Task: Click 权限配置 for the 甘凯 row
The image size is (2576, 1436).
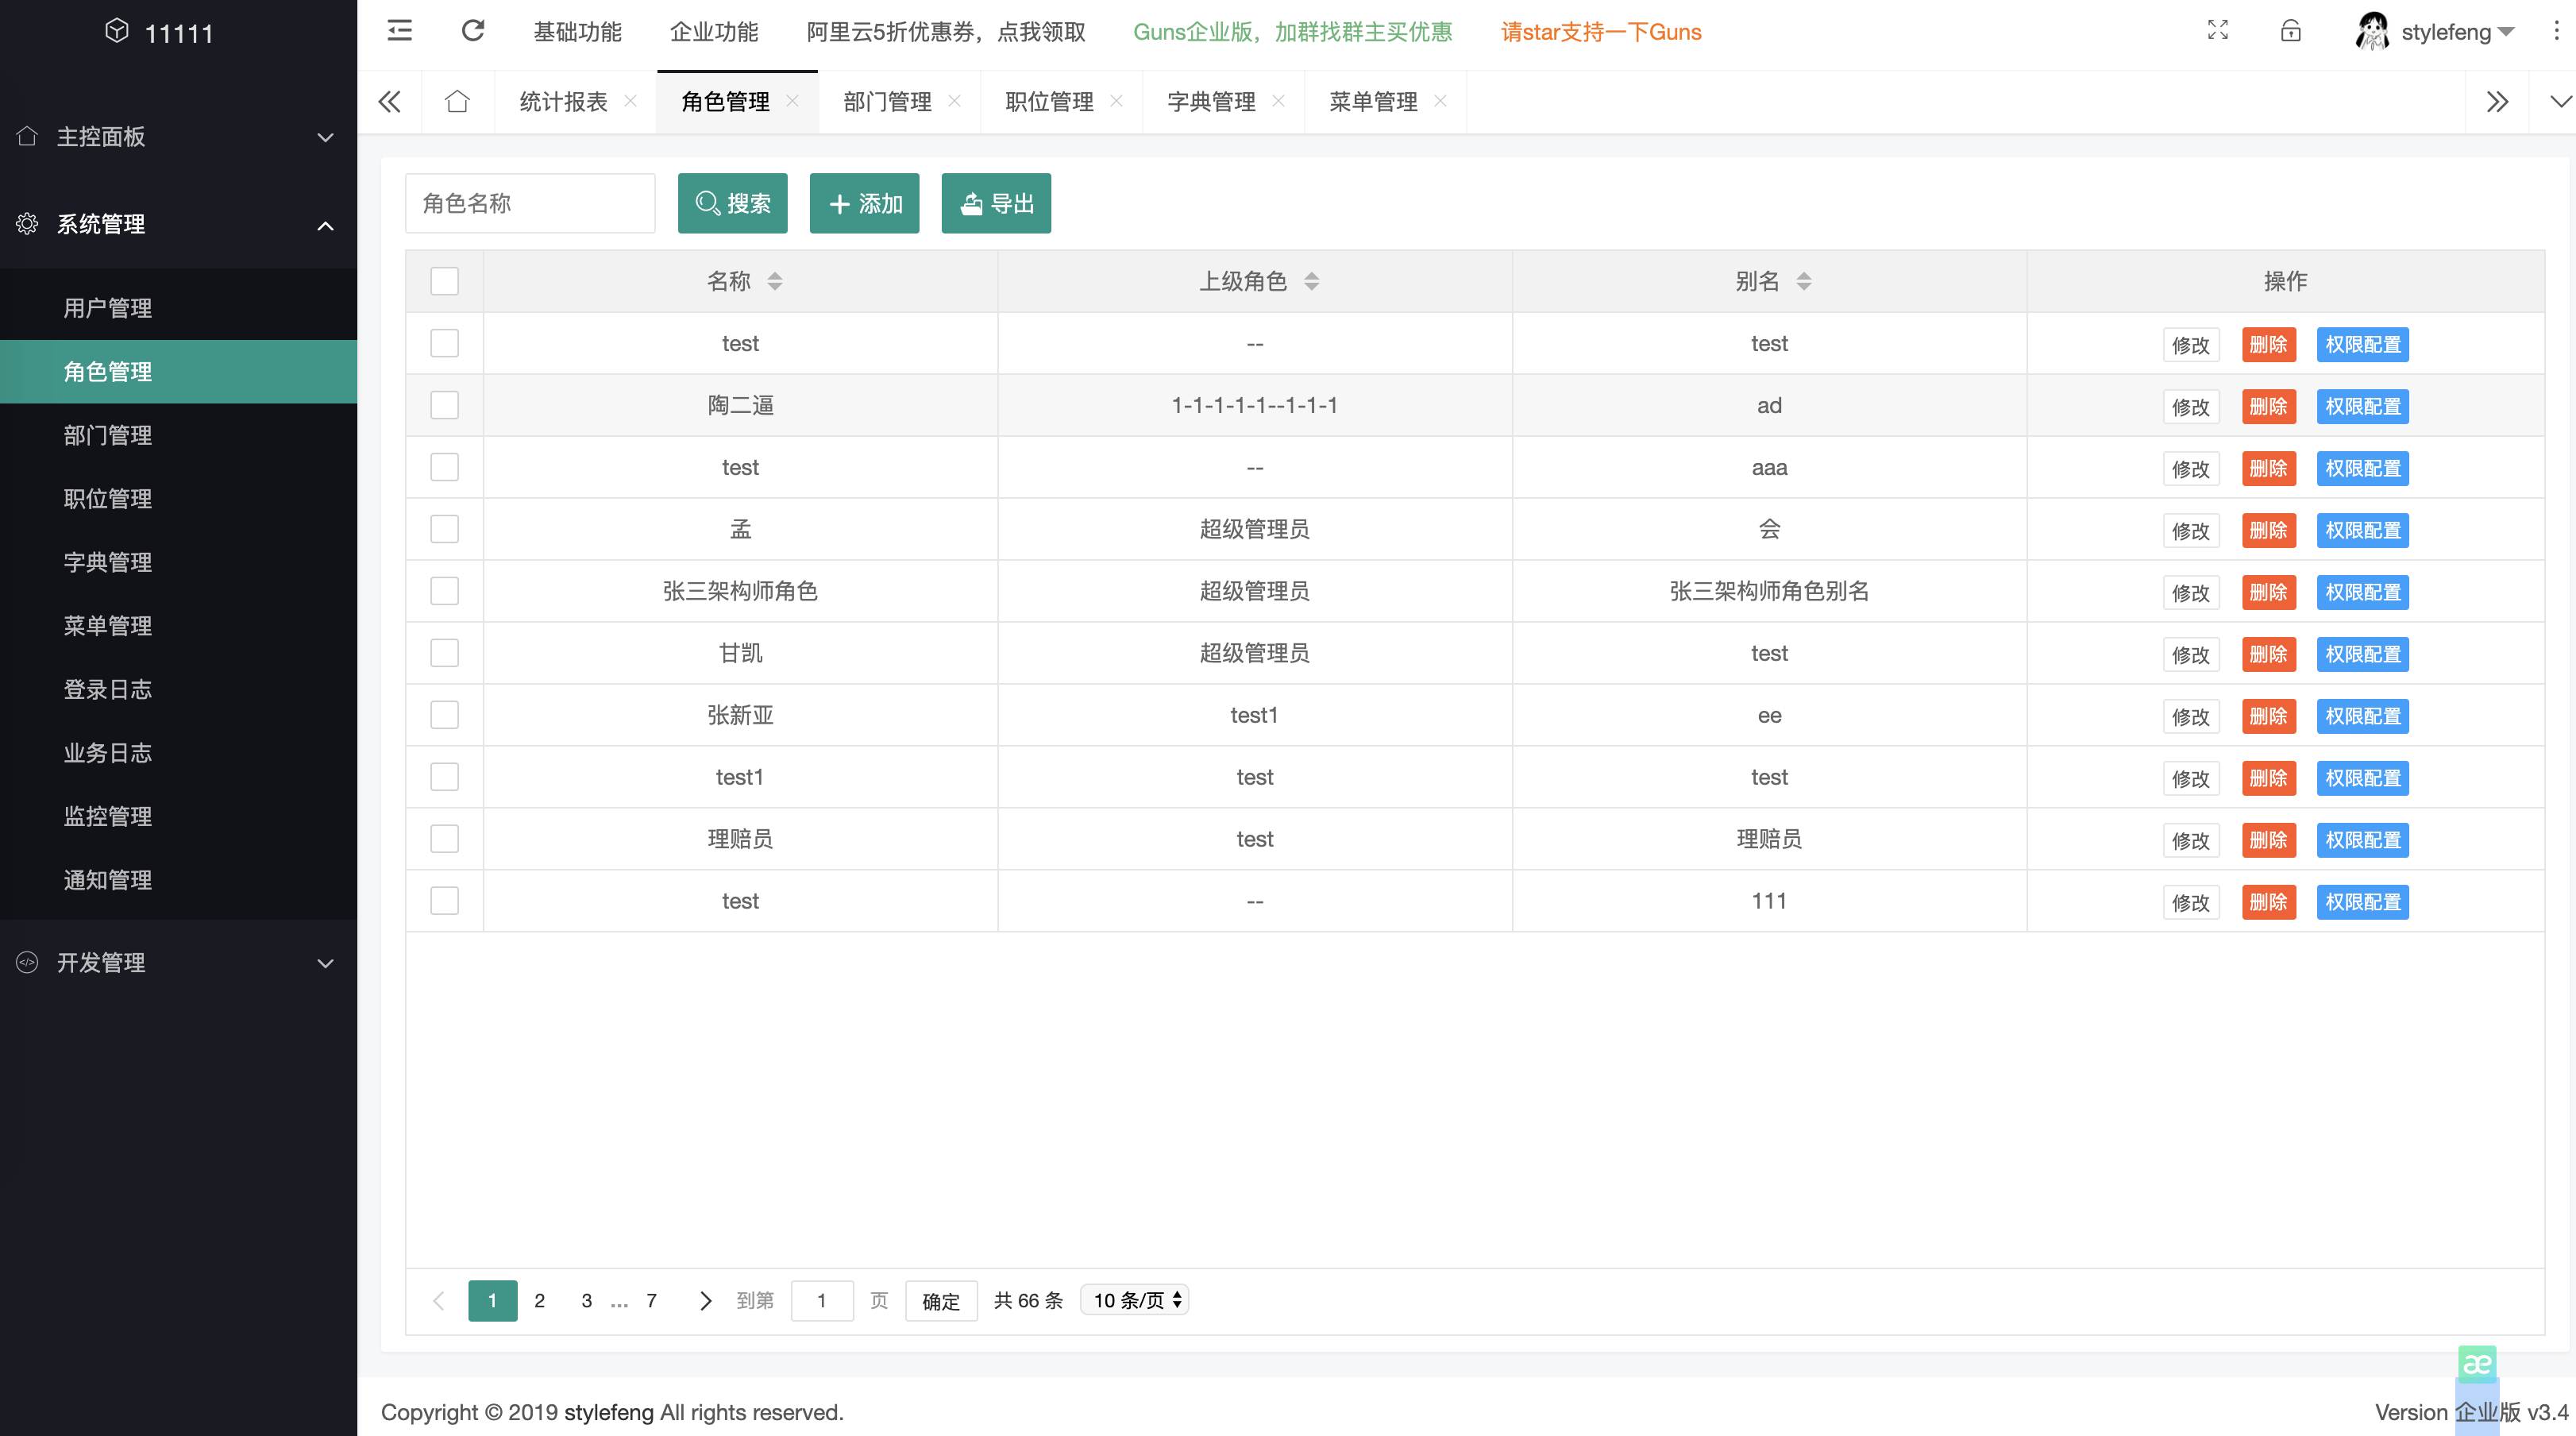Action: point(2362,654)
